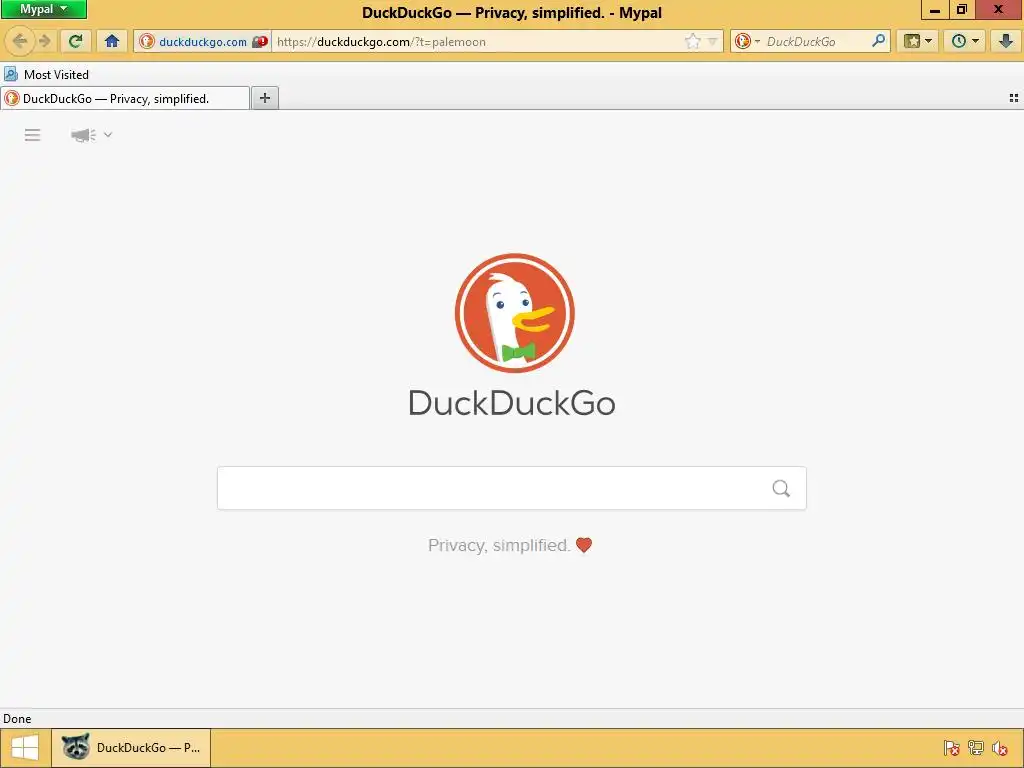Click the main DuckDuckGo search box
The width and height of the screenshot is (1024, 768).
tap(512, 488)
